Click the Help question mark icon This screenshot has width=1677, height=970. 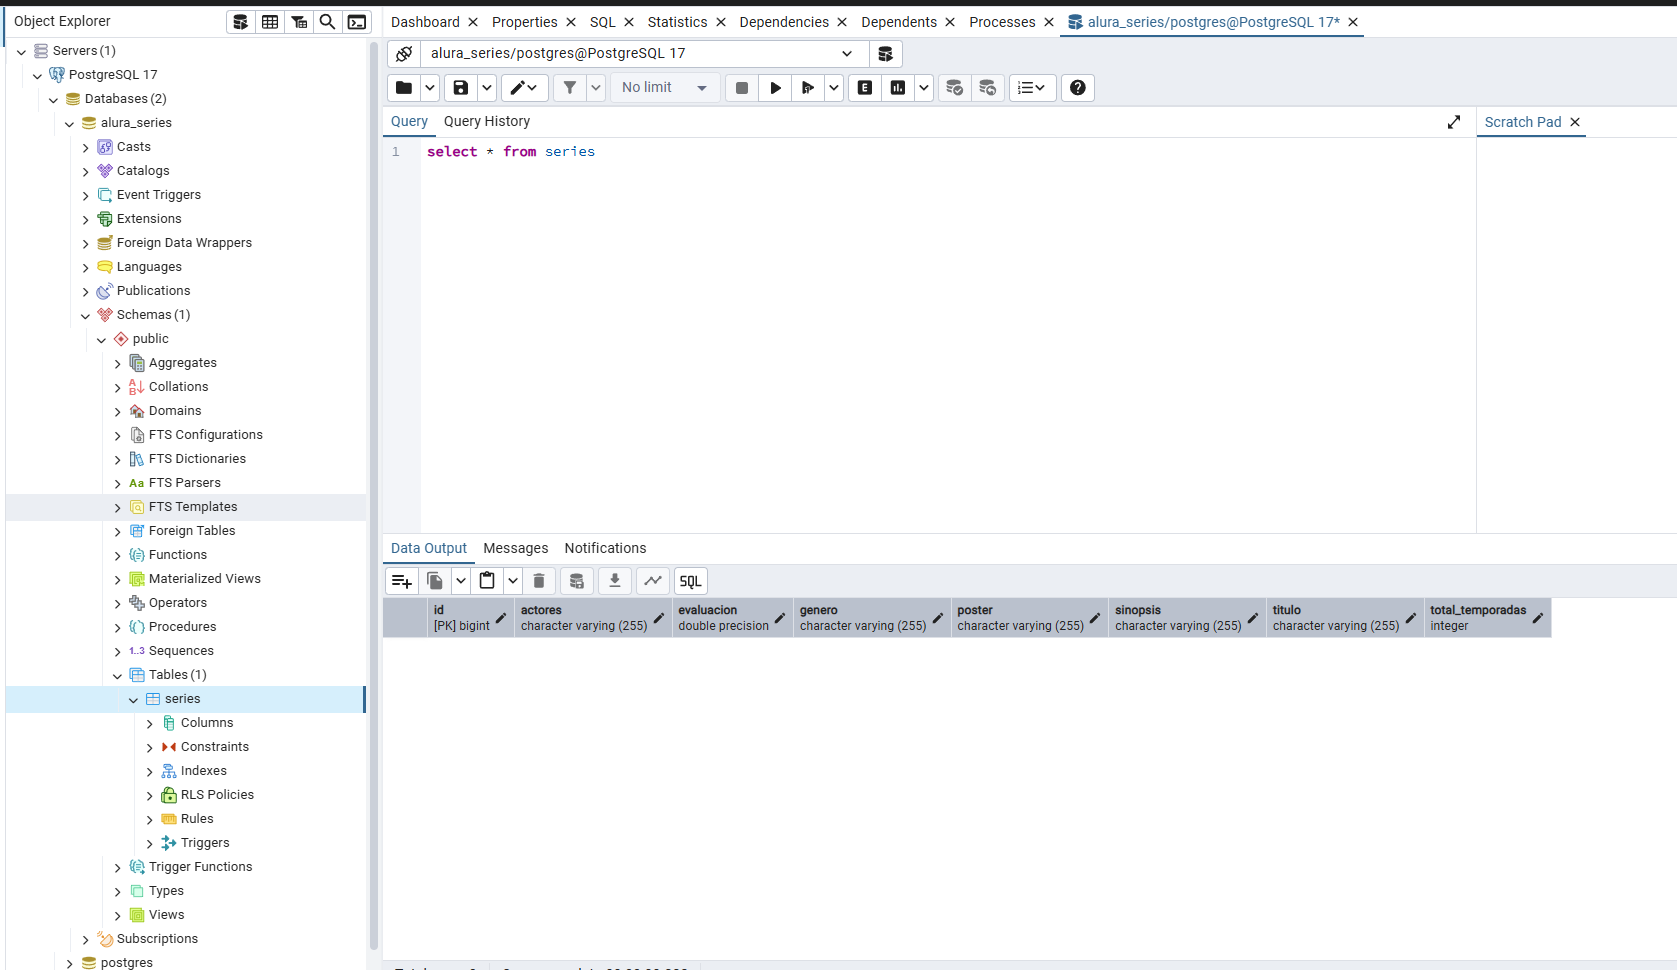click(1077, 88)
